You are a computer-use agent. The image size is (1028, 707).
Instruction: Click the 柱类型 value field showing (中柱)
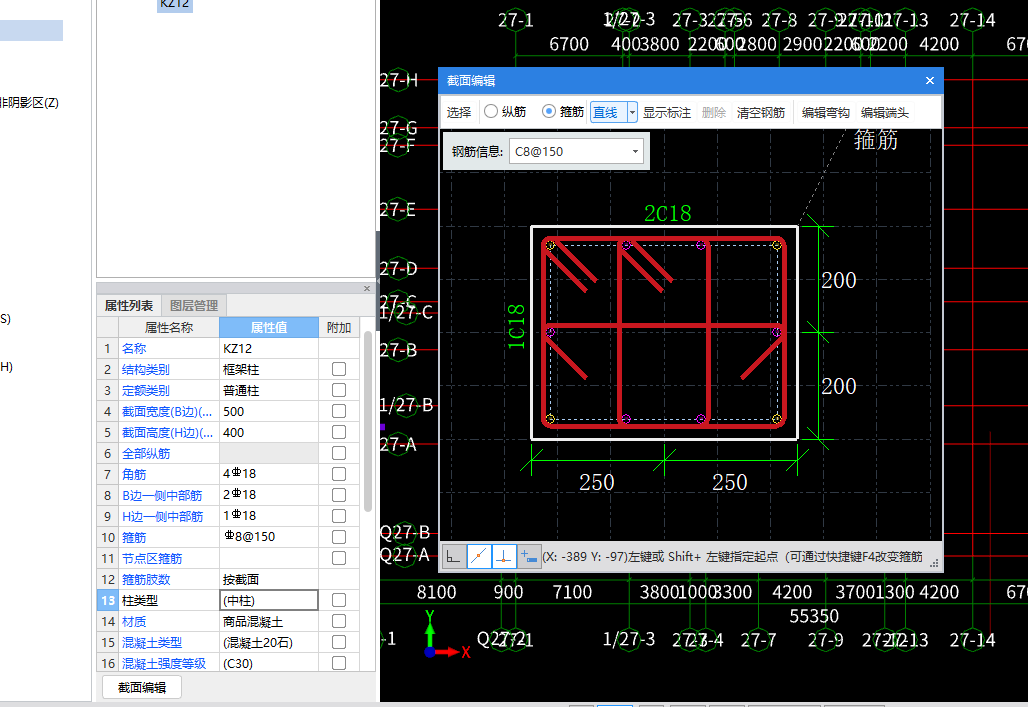tap(269, 600)
